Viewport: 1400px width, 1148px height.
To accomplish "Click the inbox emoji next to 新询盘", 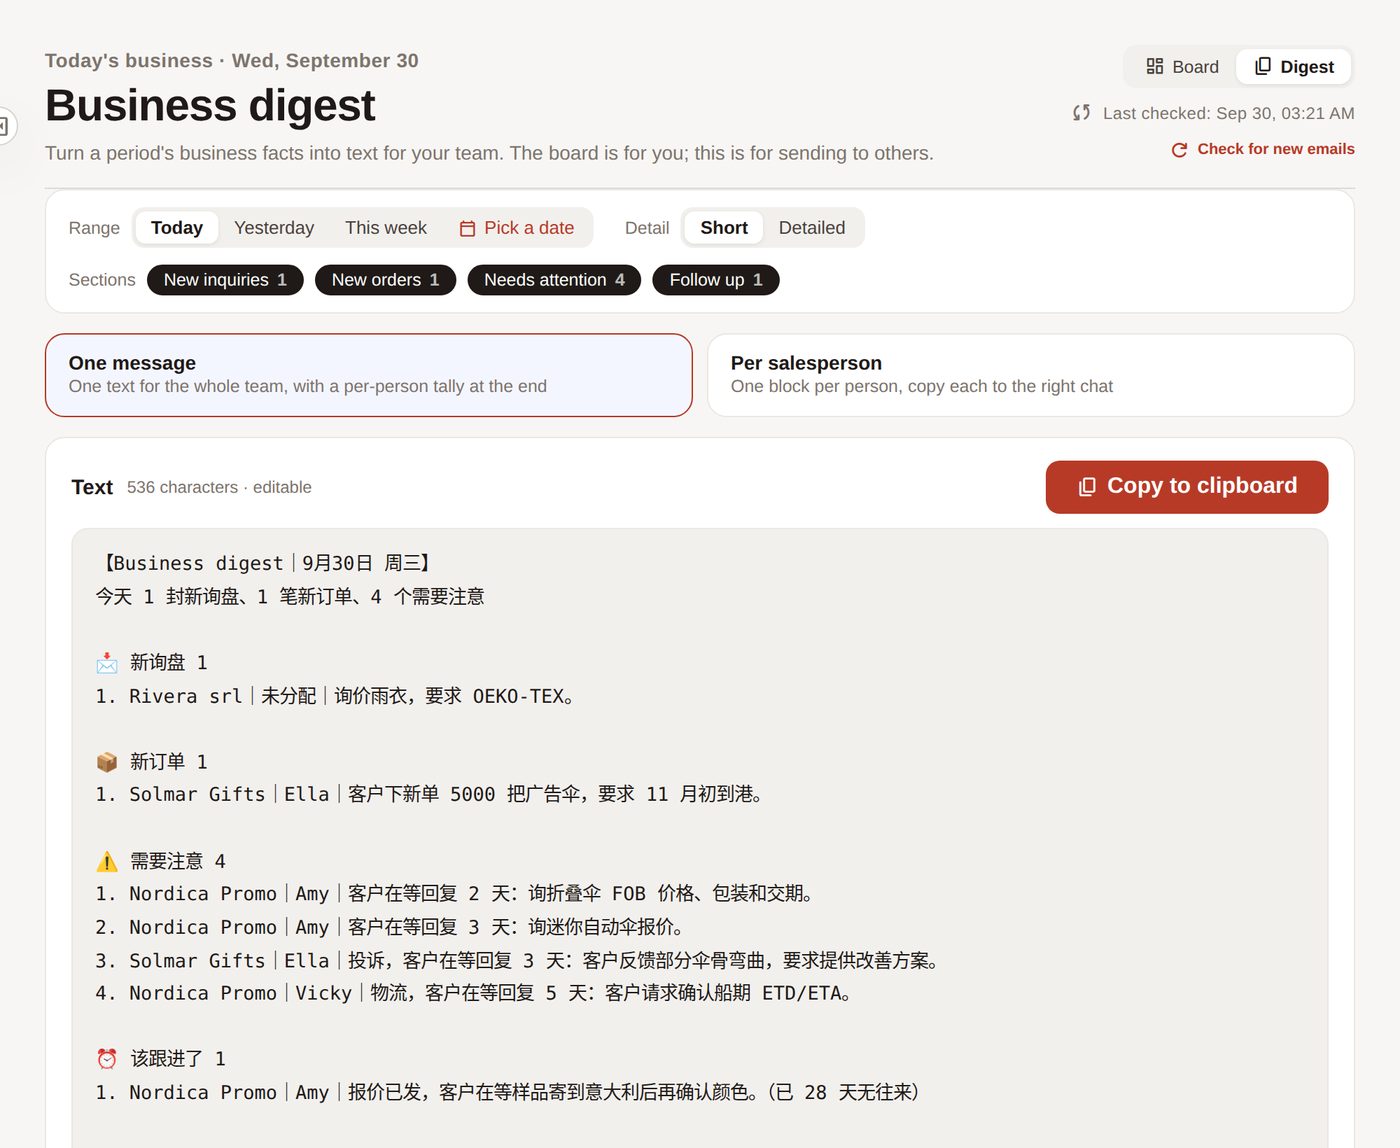I will point(107,663).
